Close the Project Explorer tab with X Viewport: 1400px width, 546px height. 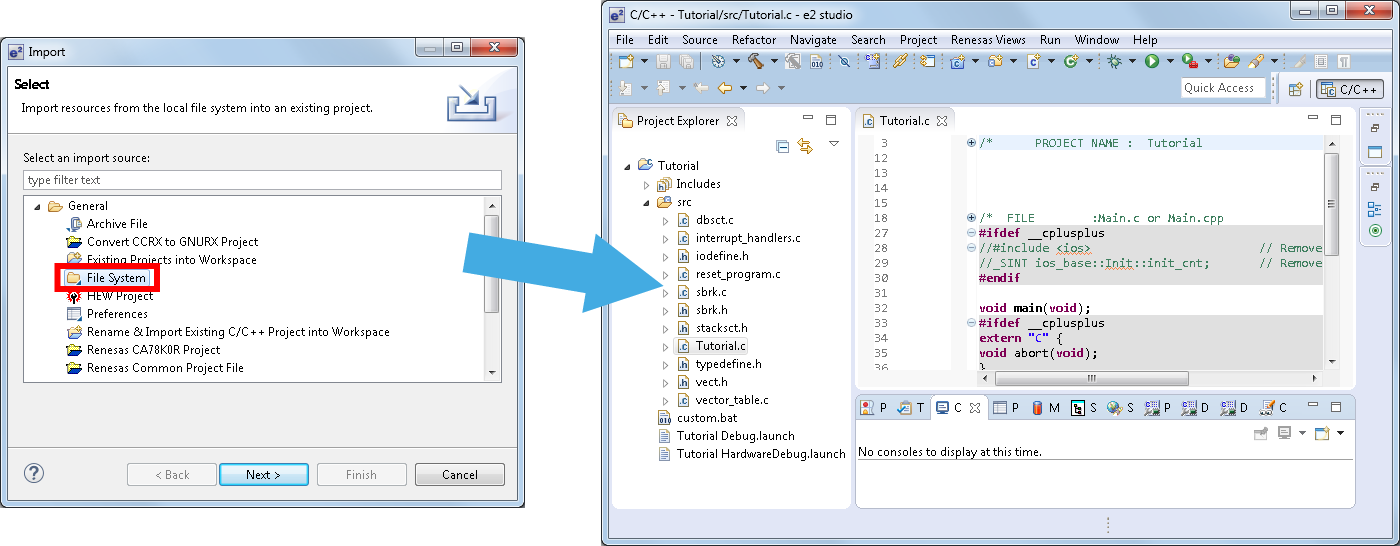[731, 121]
